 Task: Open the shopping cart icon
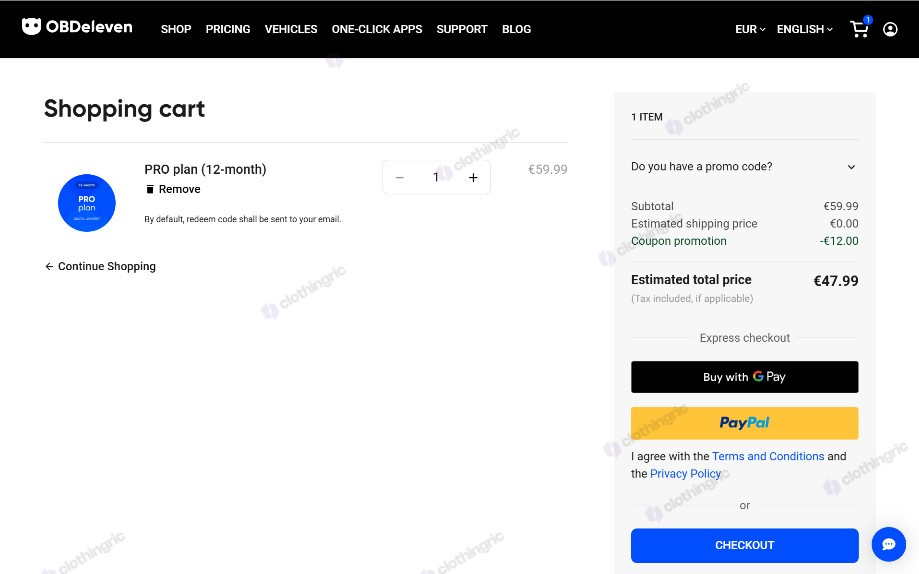click(859, 29)
